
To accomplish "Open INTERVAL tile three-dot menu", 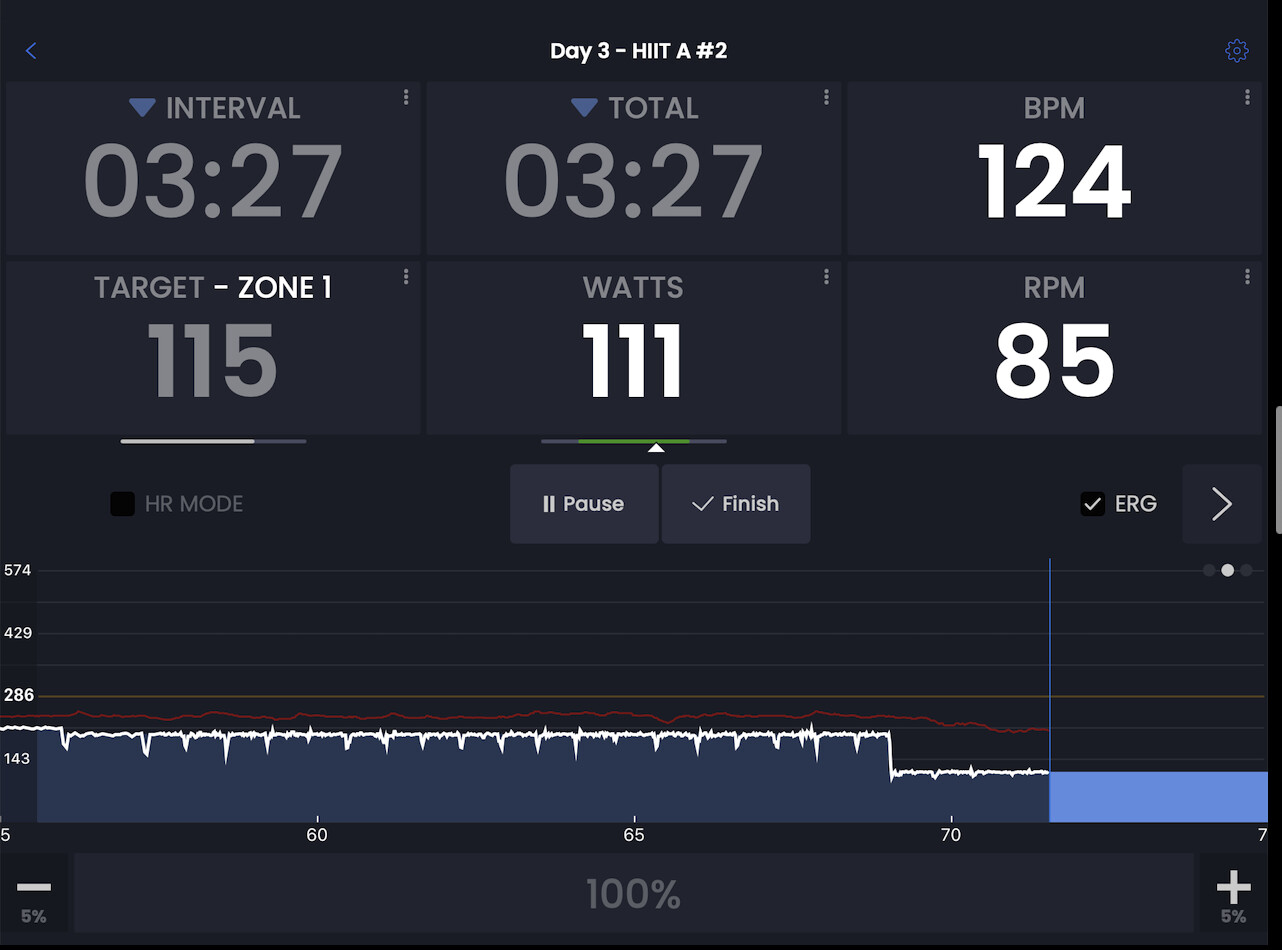I will point(406,97).
